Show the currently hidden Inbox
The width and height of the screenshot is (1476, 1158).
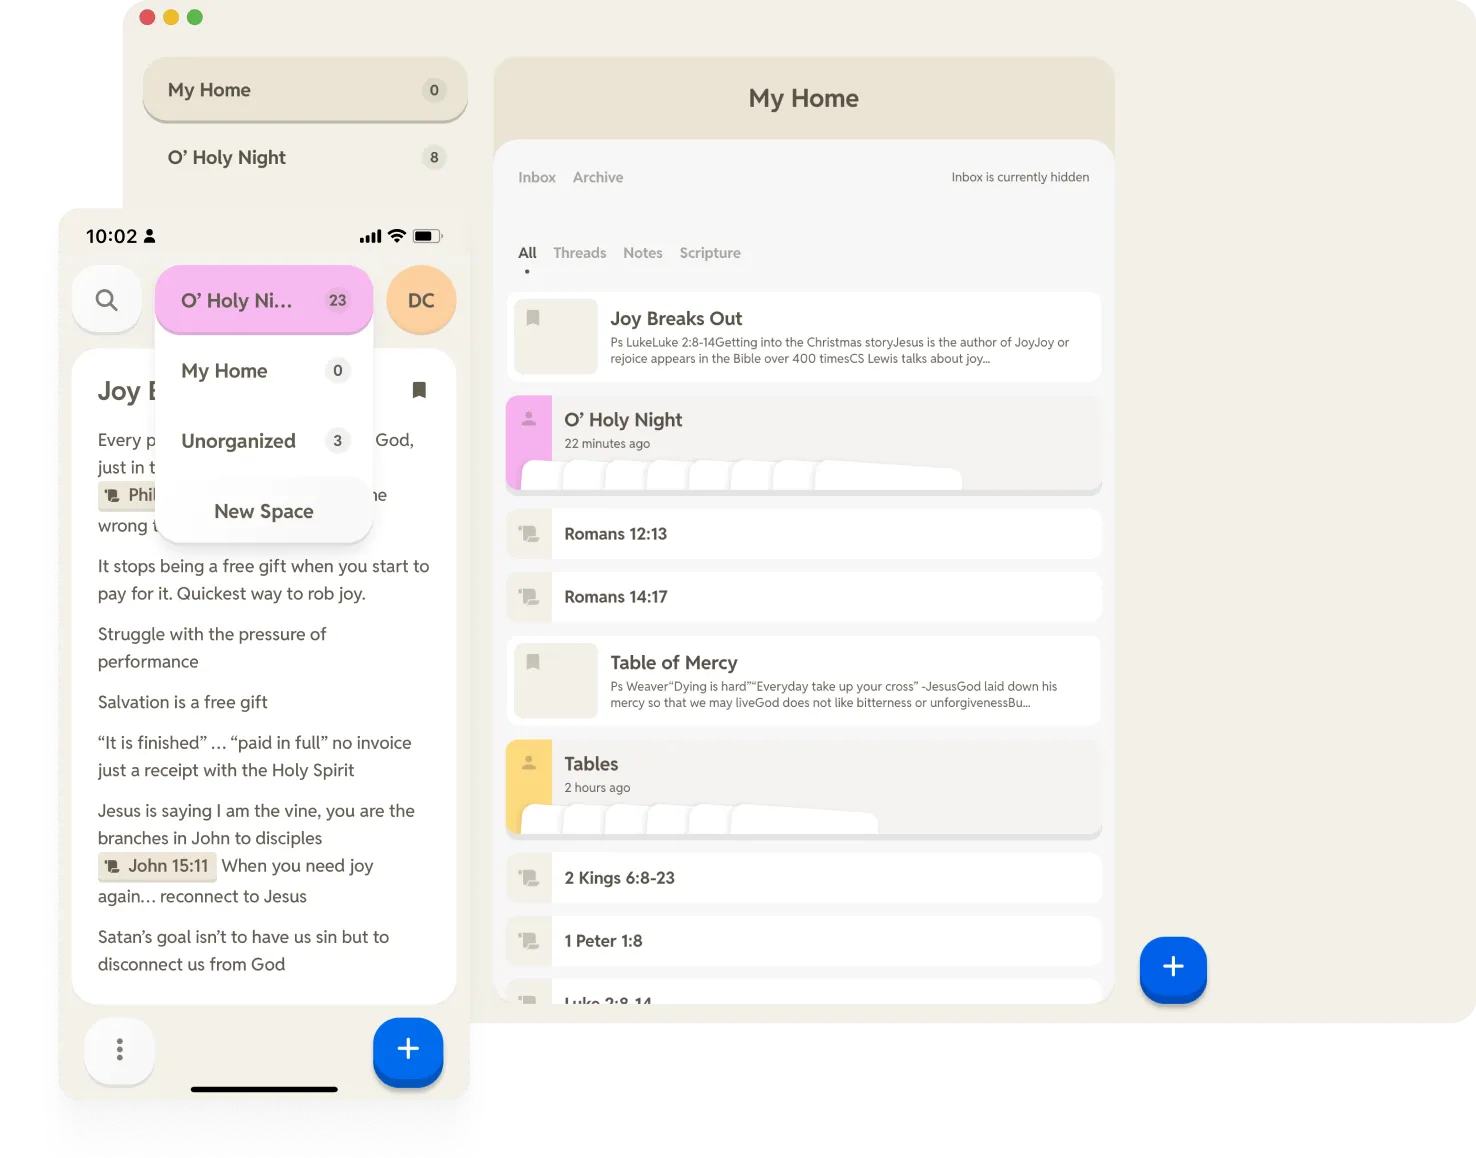tap(1020, 177)
